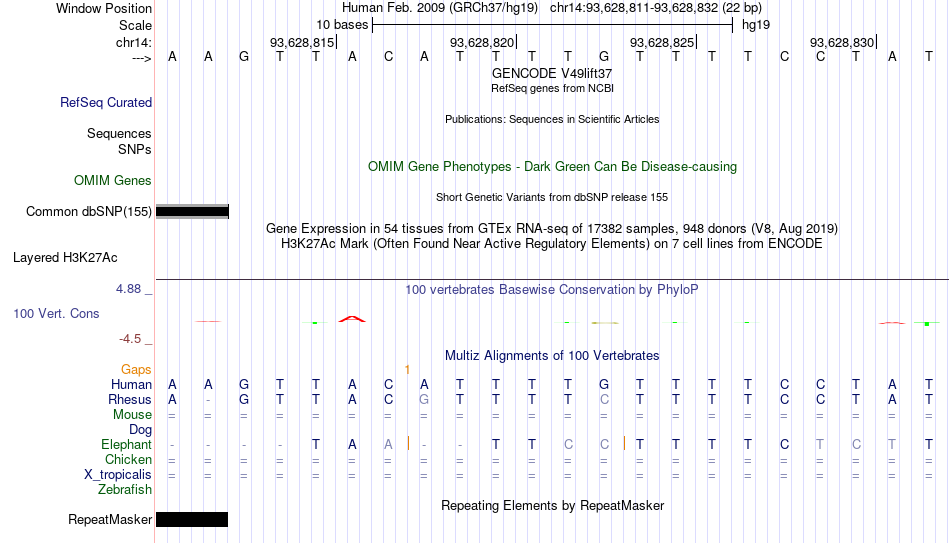Click the RefSeq genes from NCBI title
This screenshot has height=543, width=950.
tap(552, 88)
